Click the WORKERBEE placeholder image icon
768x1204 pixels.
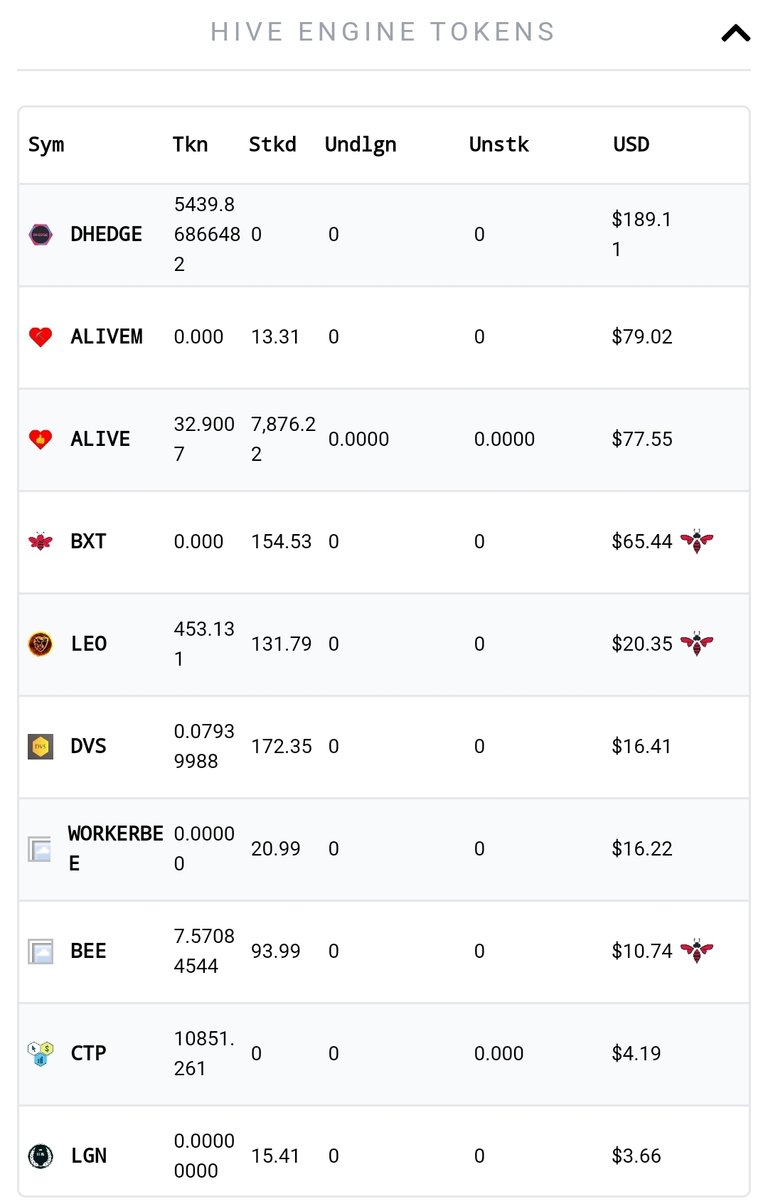click(40, 850)
